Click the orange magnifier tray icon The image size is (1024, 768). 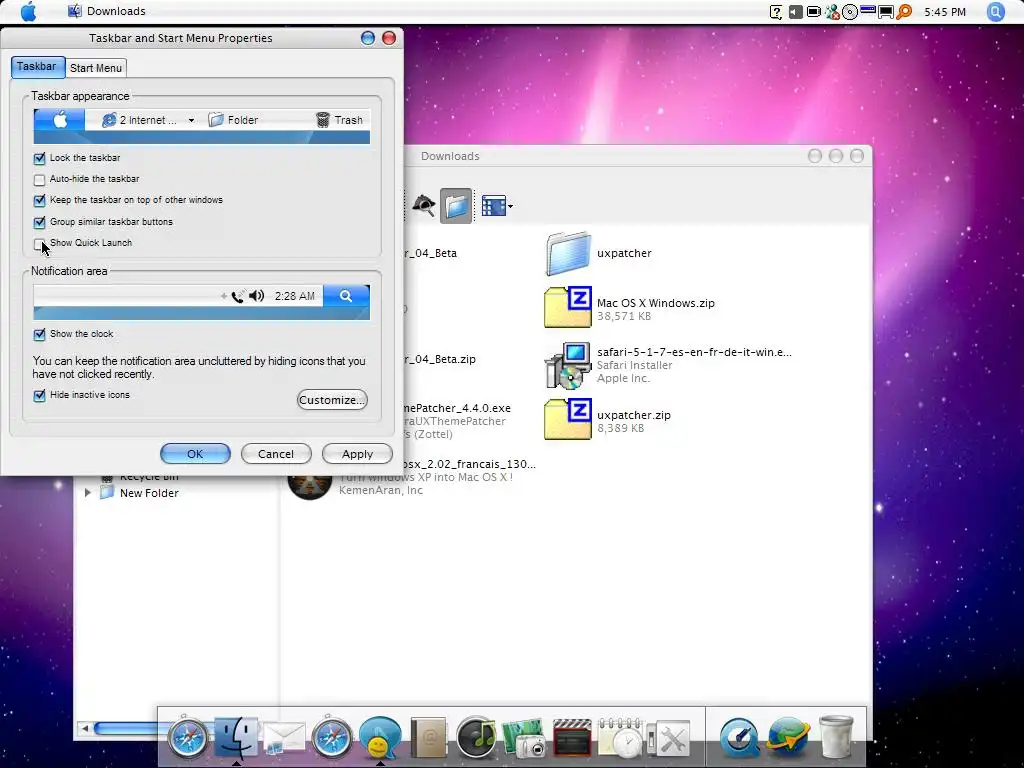pos(904,12)
